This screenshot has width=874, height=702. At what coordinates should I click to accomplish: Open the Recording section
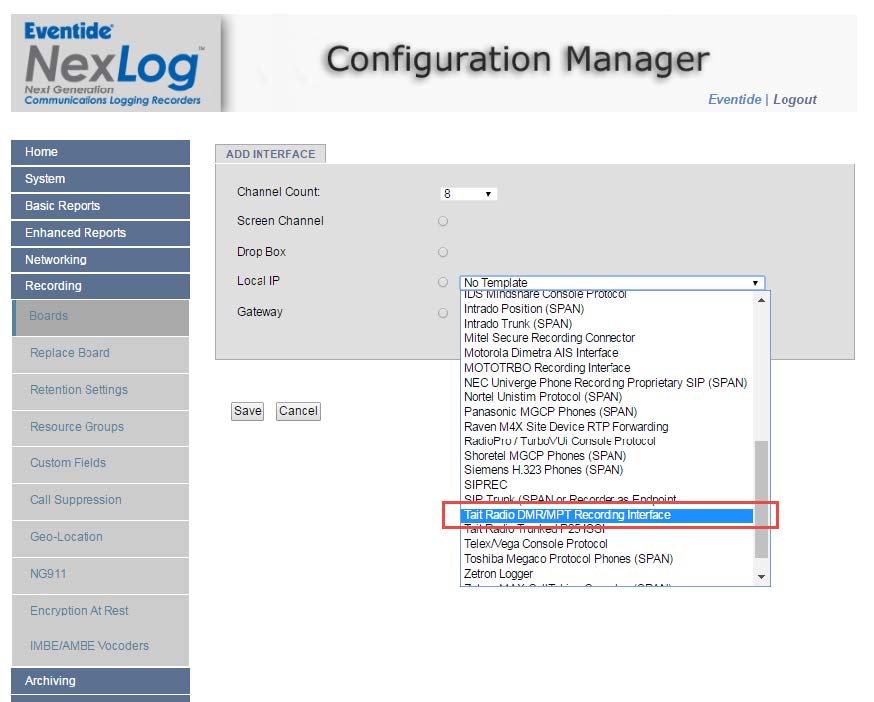[x=100, y=285]
